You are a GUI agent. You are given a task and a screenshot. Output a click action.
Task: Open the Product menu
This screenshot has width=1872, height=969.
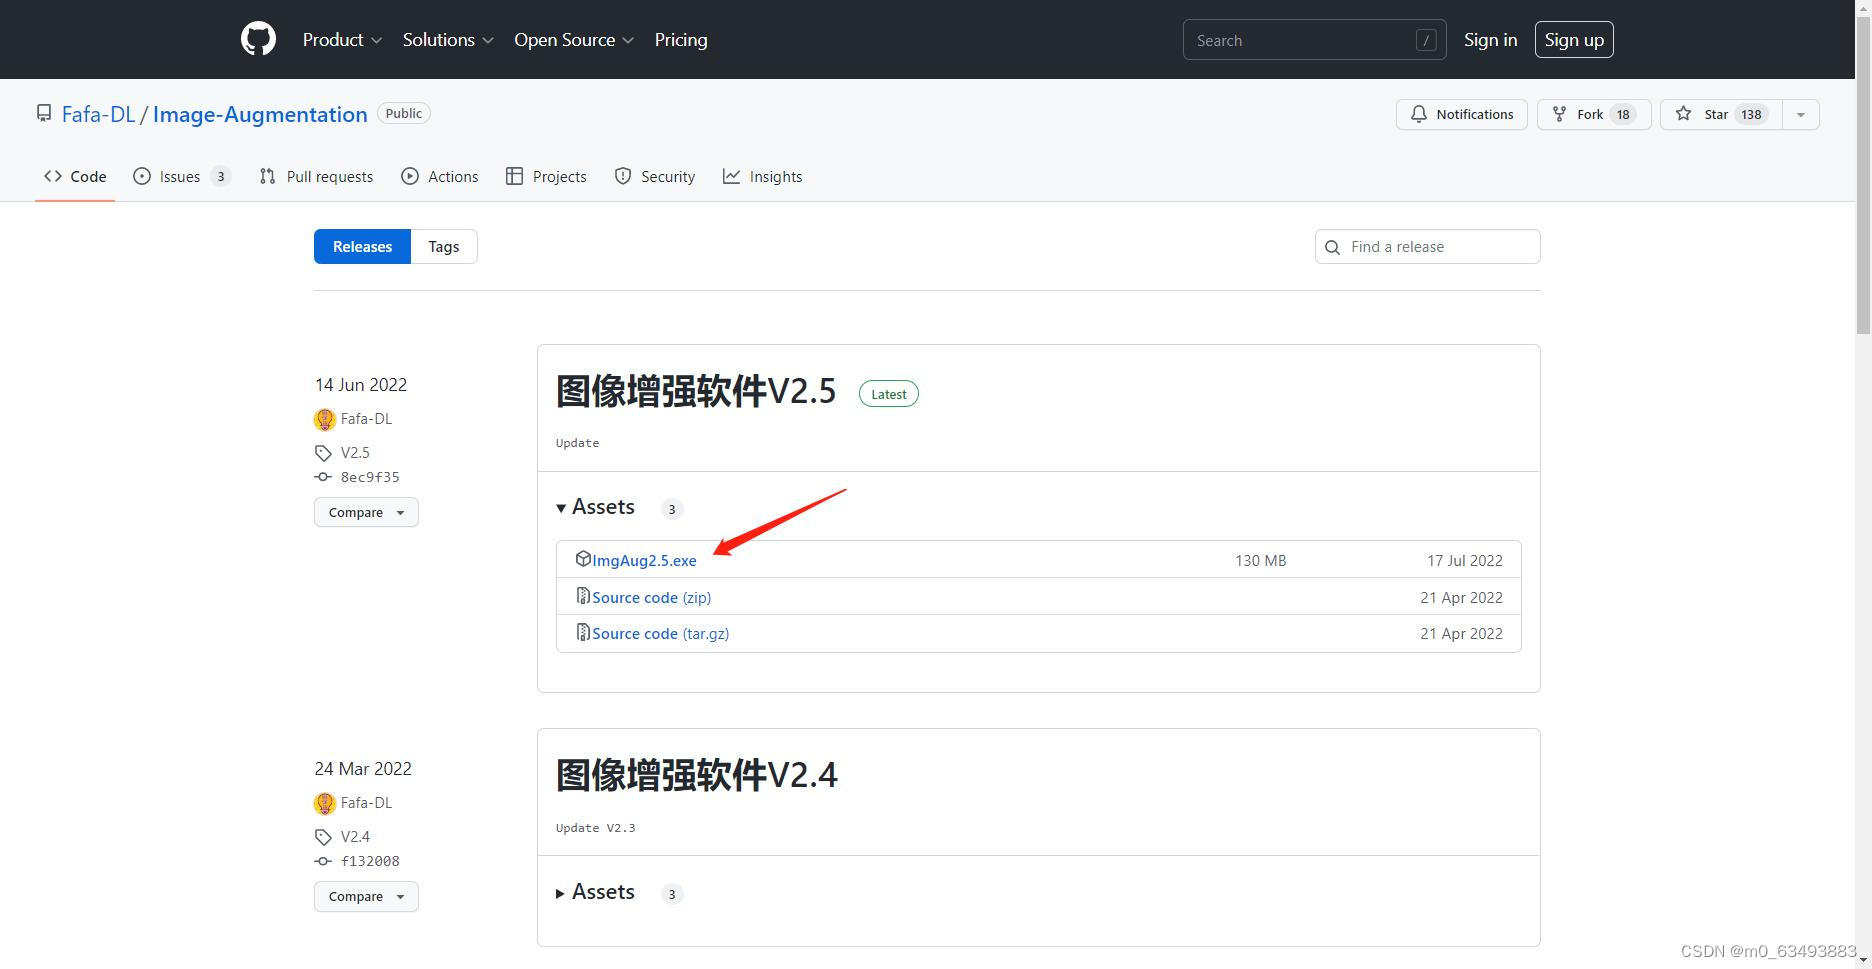(342, 40)
